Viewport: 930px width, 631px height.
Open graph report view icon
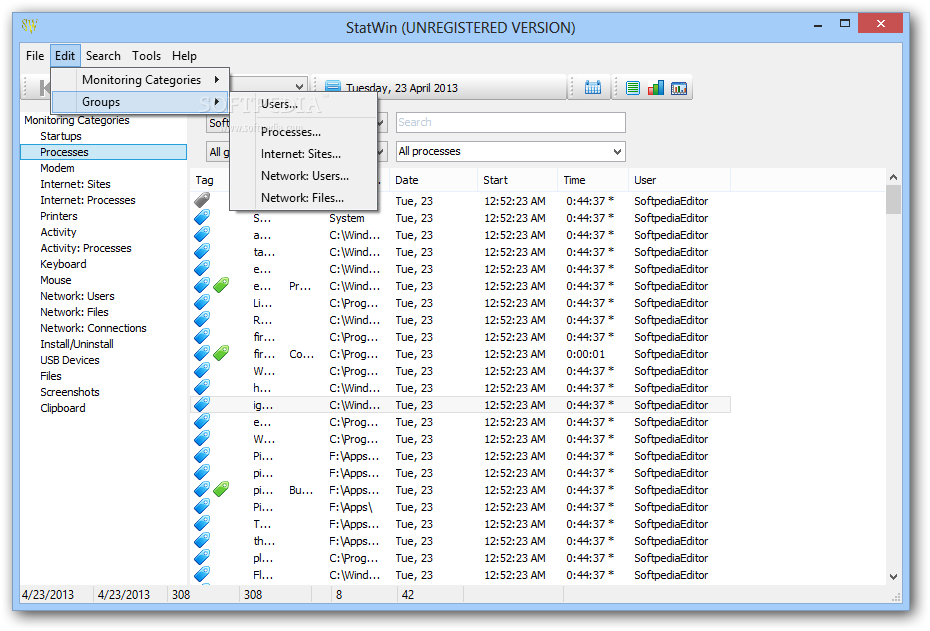click(x=679, y=88)
